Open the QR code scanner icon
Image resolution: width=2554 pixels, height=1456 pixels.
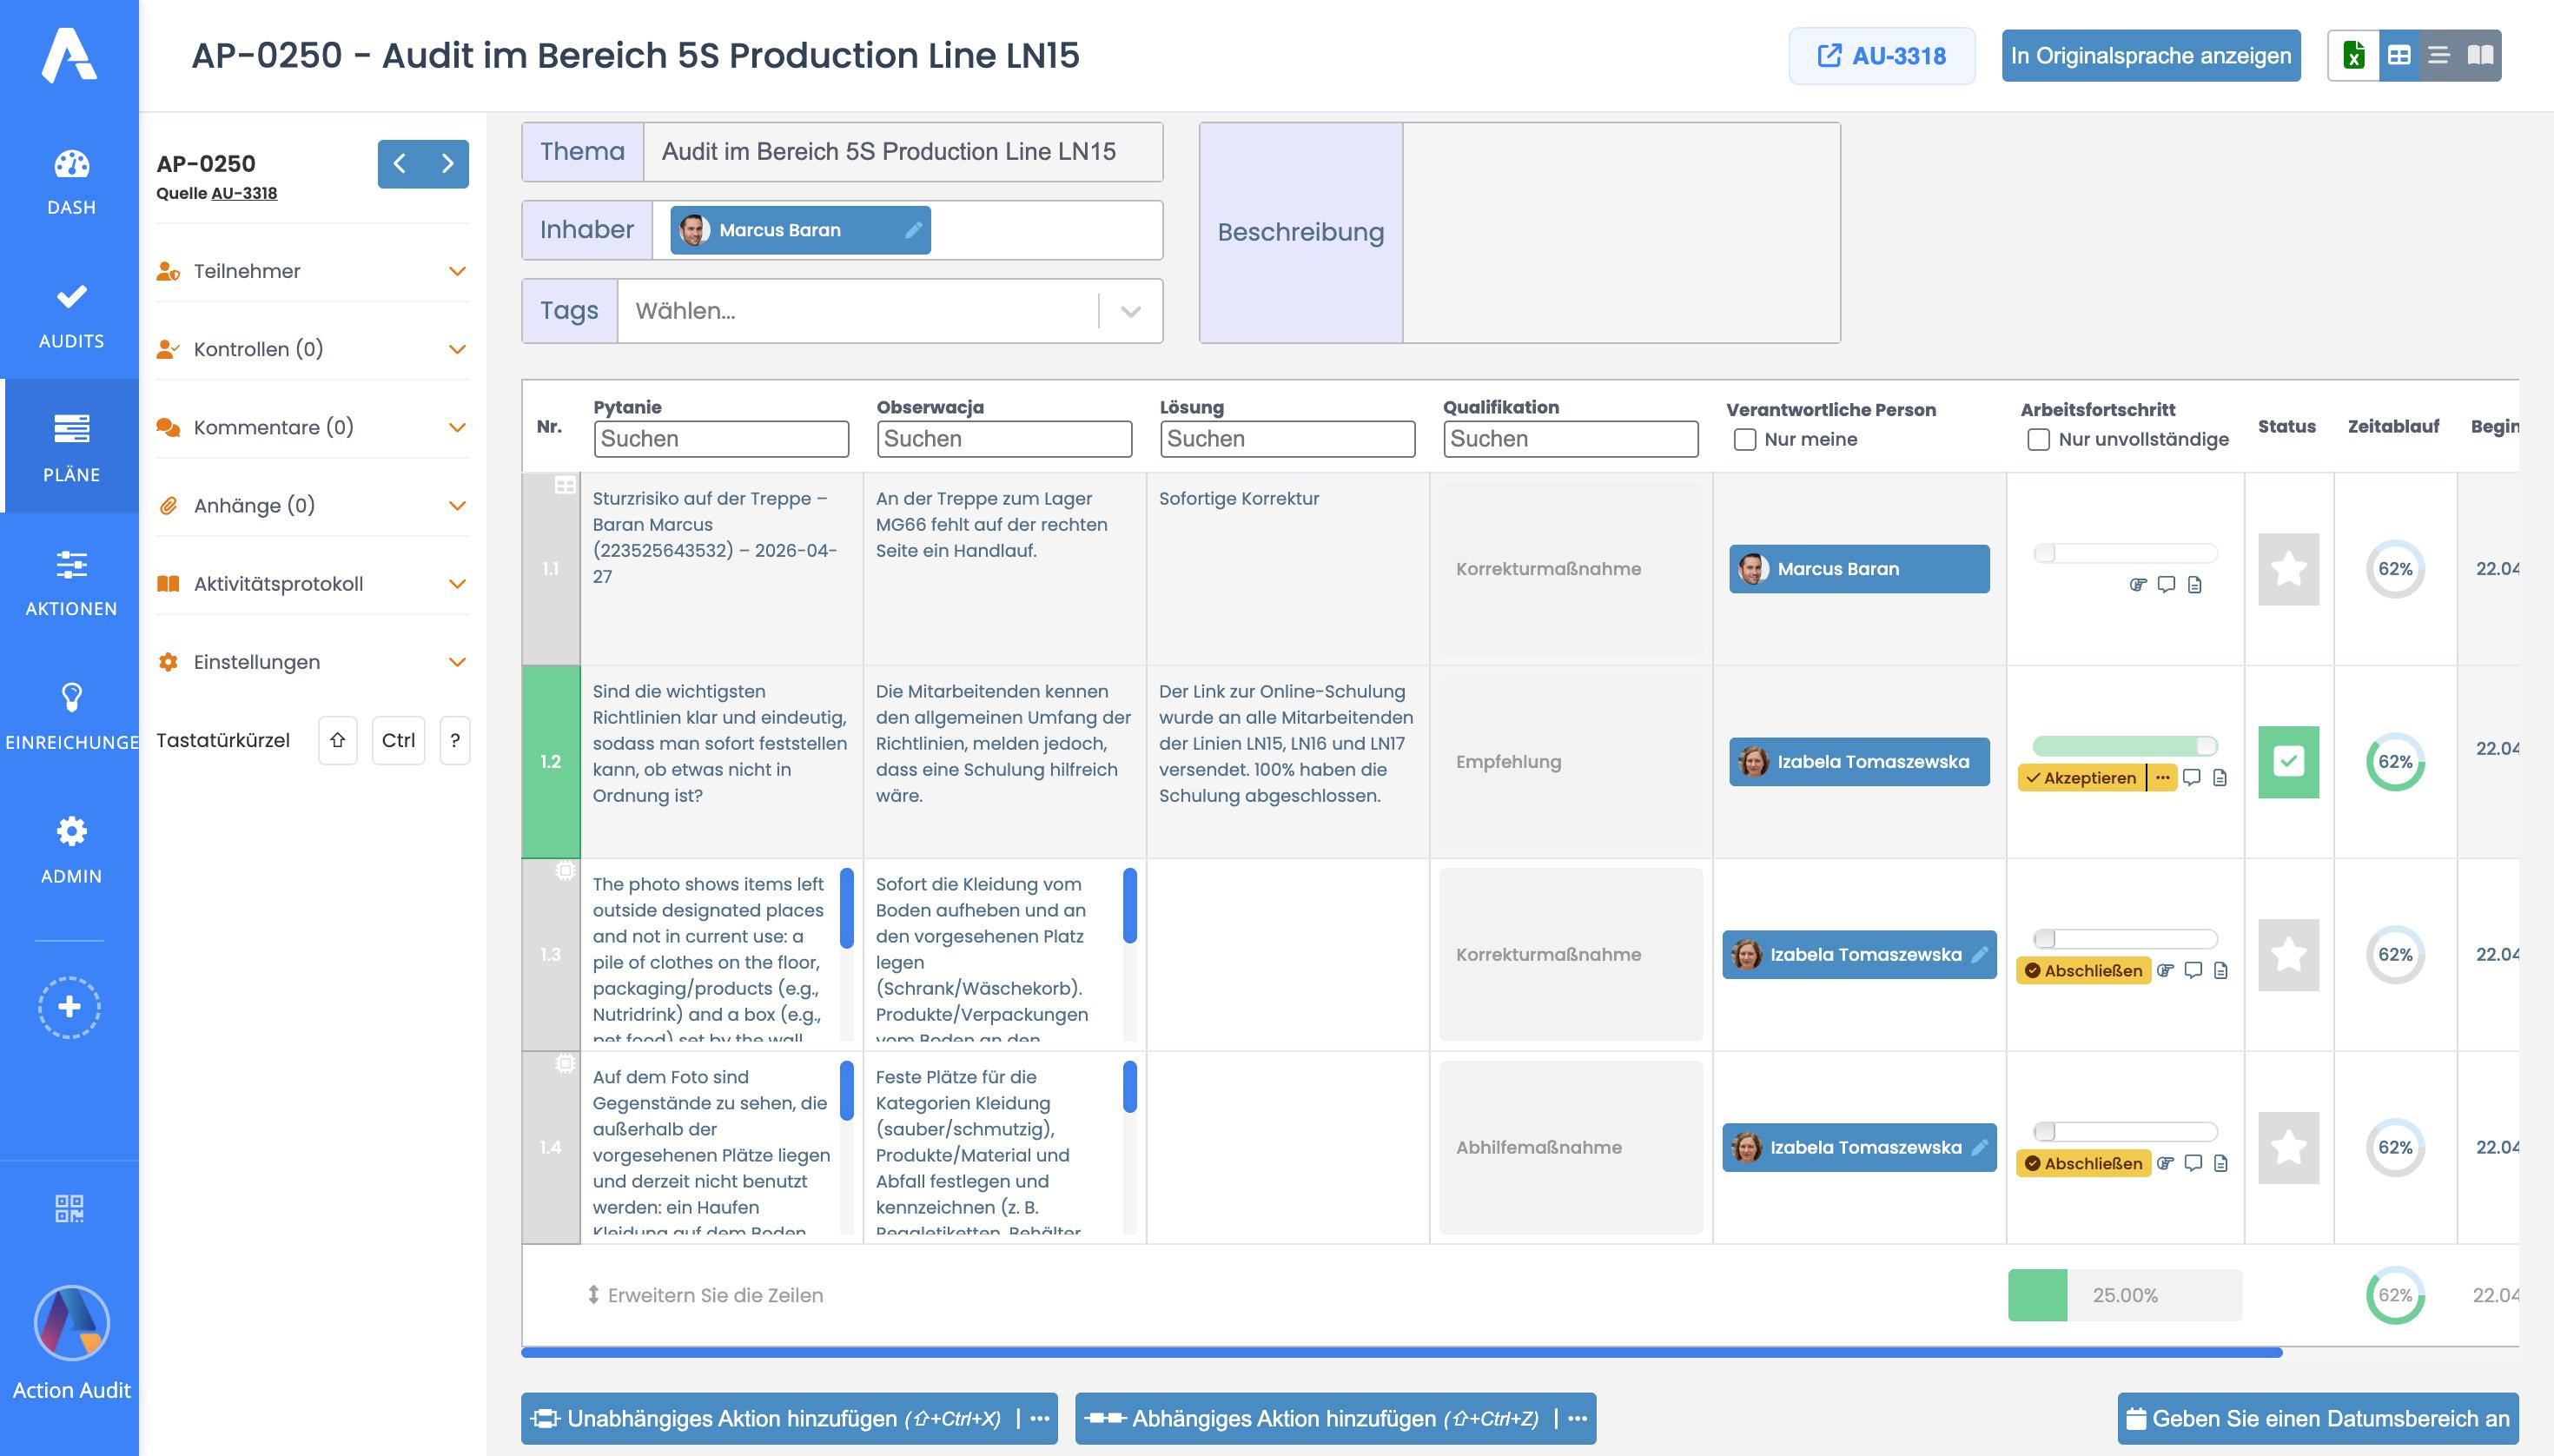pos(69,1208)
